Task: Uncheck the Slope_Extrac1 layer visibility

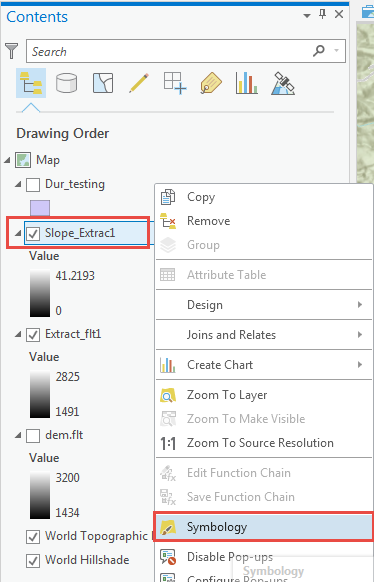Action: [x=33, y=233]
